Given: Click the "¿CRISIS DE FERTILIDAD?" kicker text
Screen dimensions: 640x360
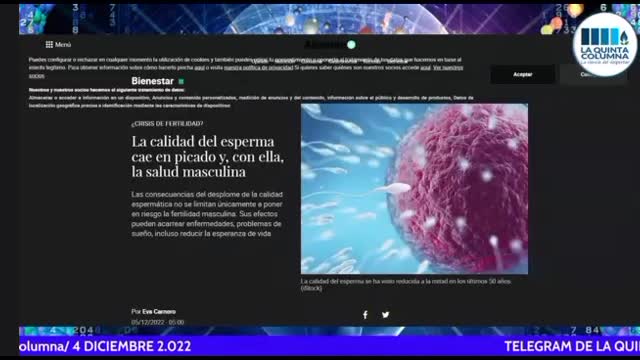Looking at the screenshot, I should pos(167,124).
